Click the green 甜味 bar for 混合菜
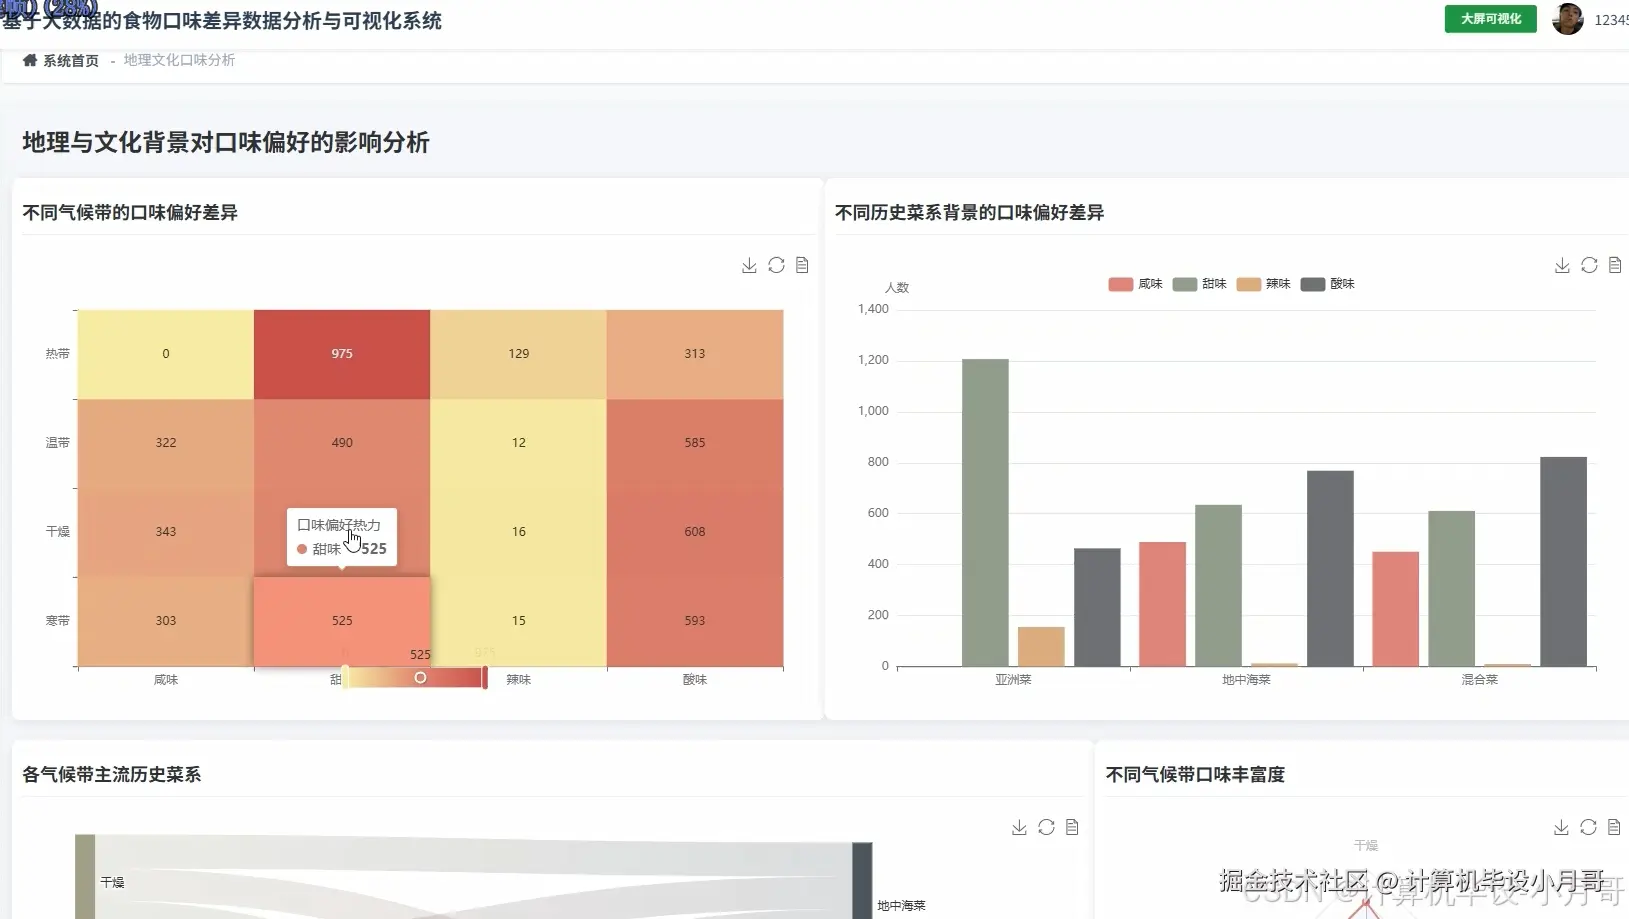Viewport: 1629px width, 919px height. [x=1451, y=589]
